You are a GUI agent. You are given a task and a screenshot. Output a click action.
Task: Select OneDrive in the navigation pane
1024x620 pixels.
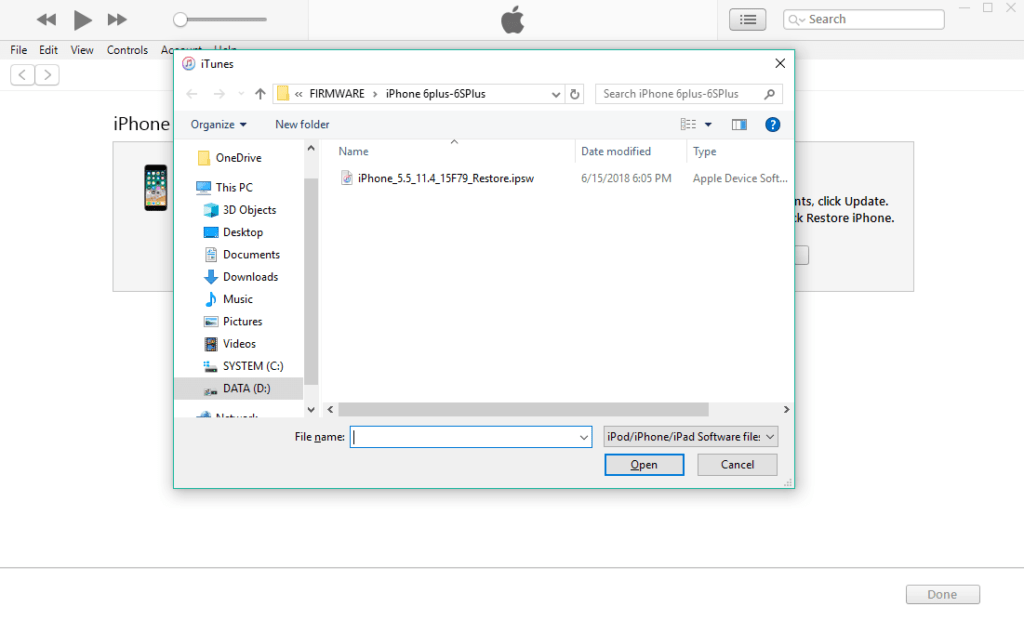tap(238, 157)
